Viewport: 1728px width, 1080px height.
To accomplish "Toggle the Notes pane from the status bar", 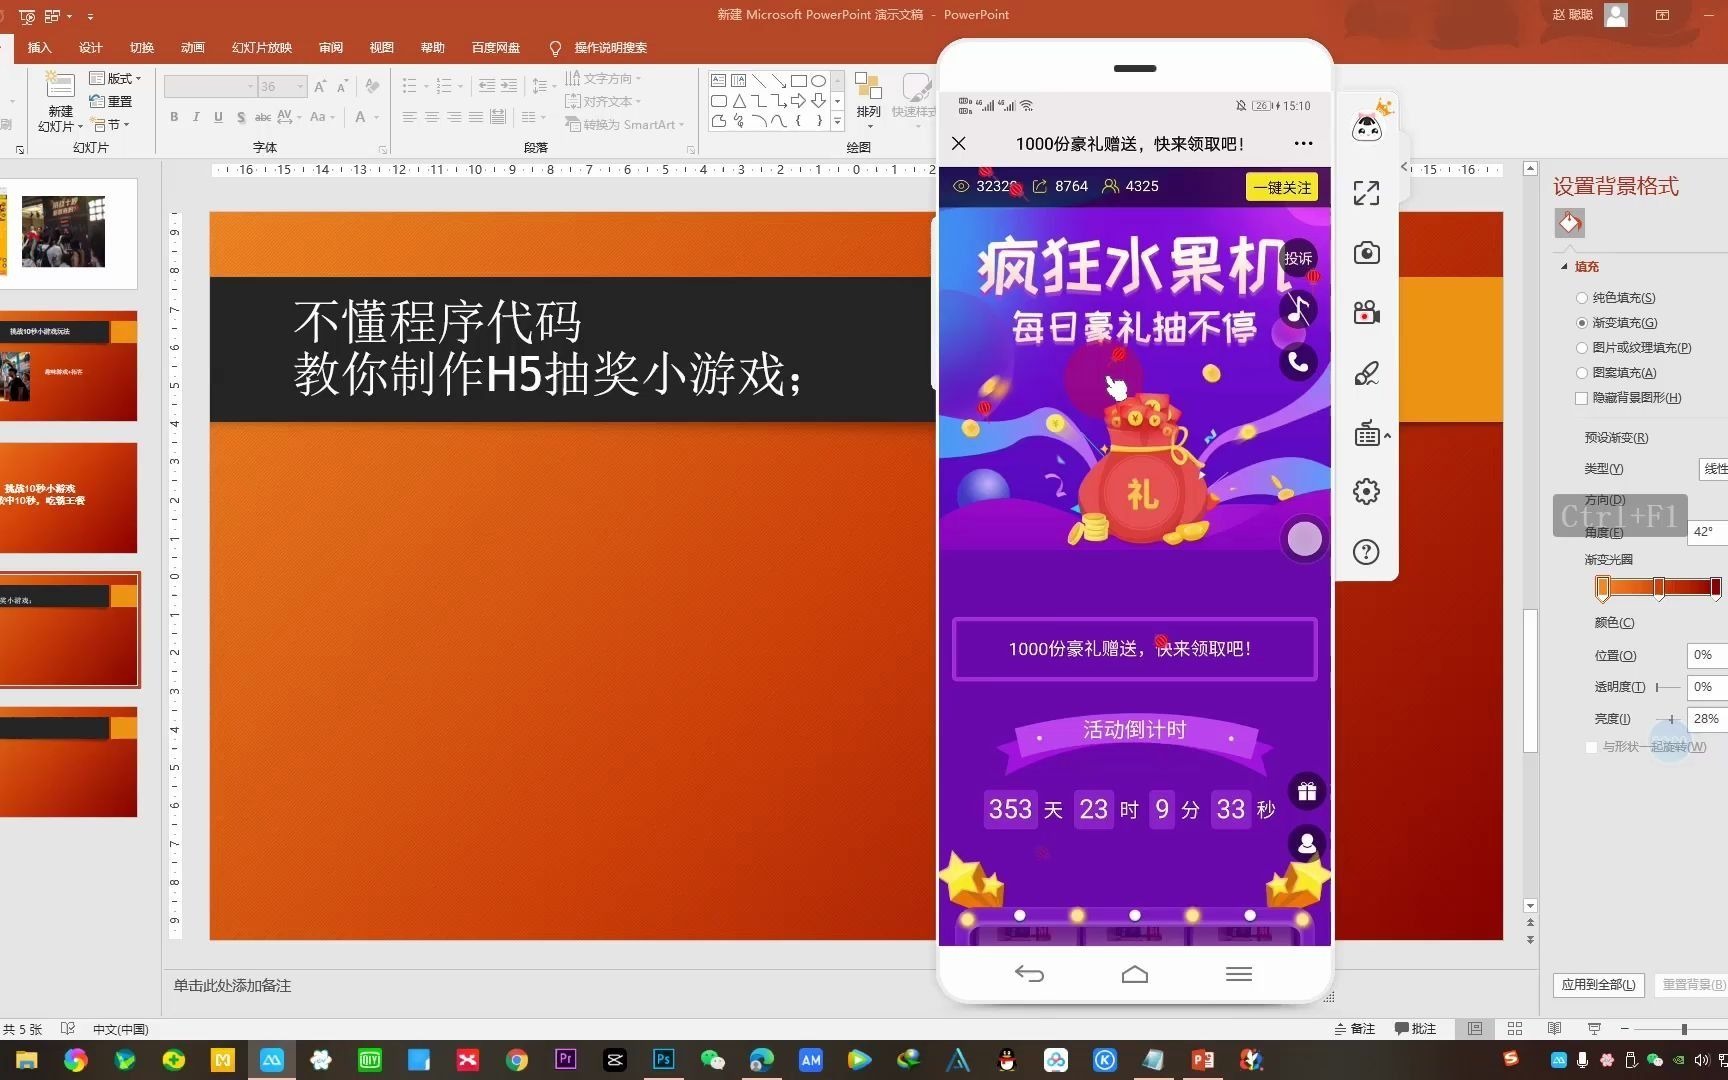I will tap(1355, 1028).
